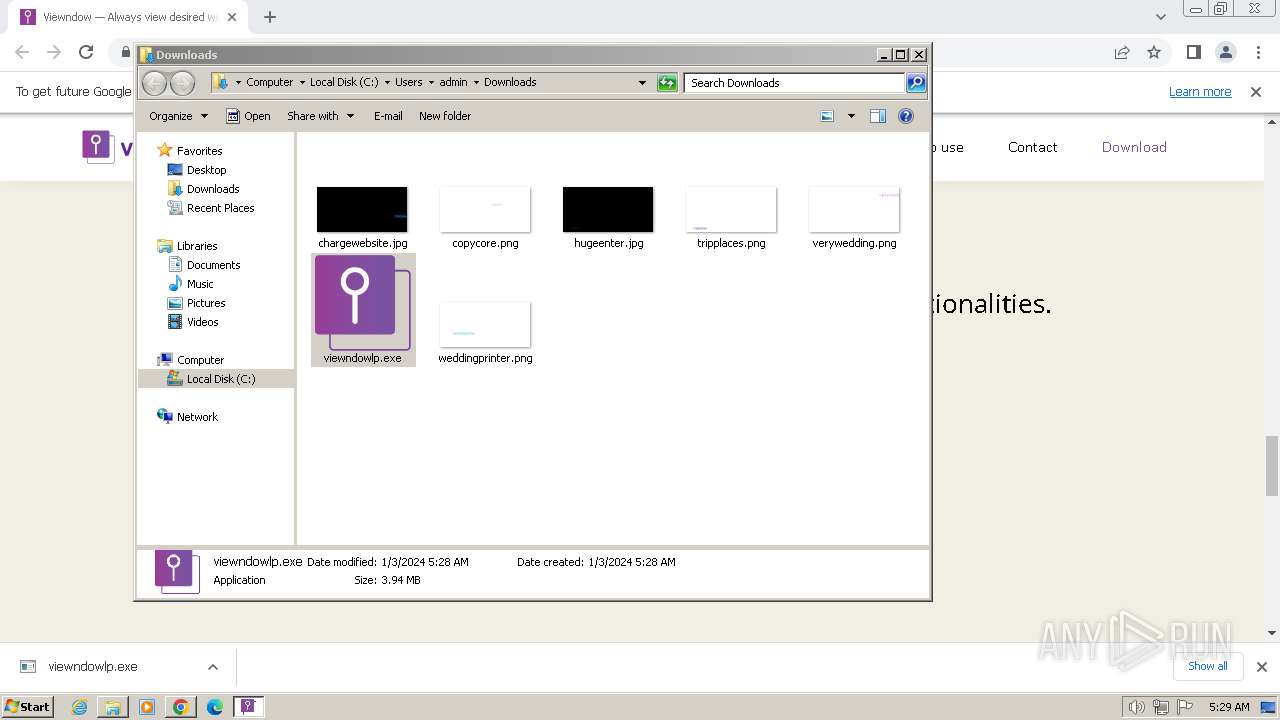1280x720 pixels.
Task: Click E-mail in Explorer toolbar
Action: coord(388,116)
